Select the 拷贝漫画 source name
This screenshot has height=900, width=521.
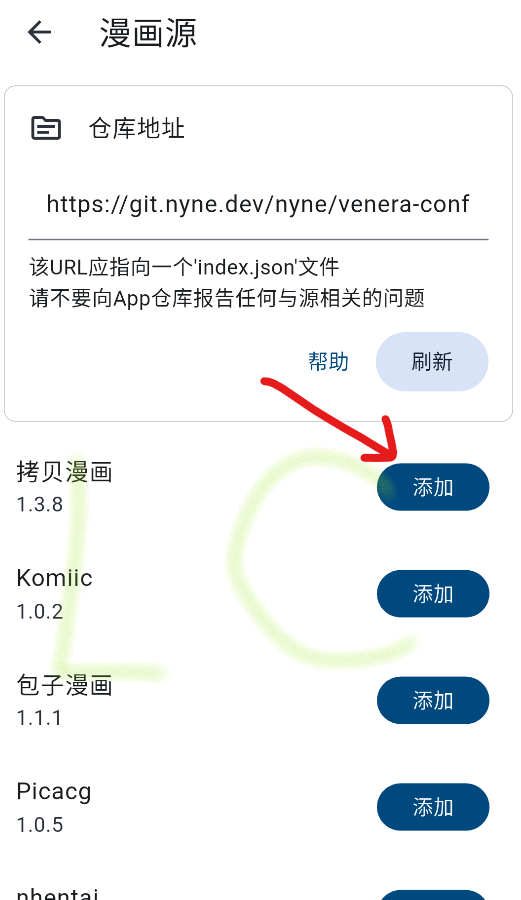click(64, 472)
